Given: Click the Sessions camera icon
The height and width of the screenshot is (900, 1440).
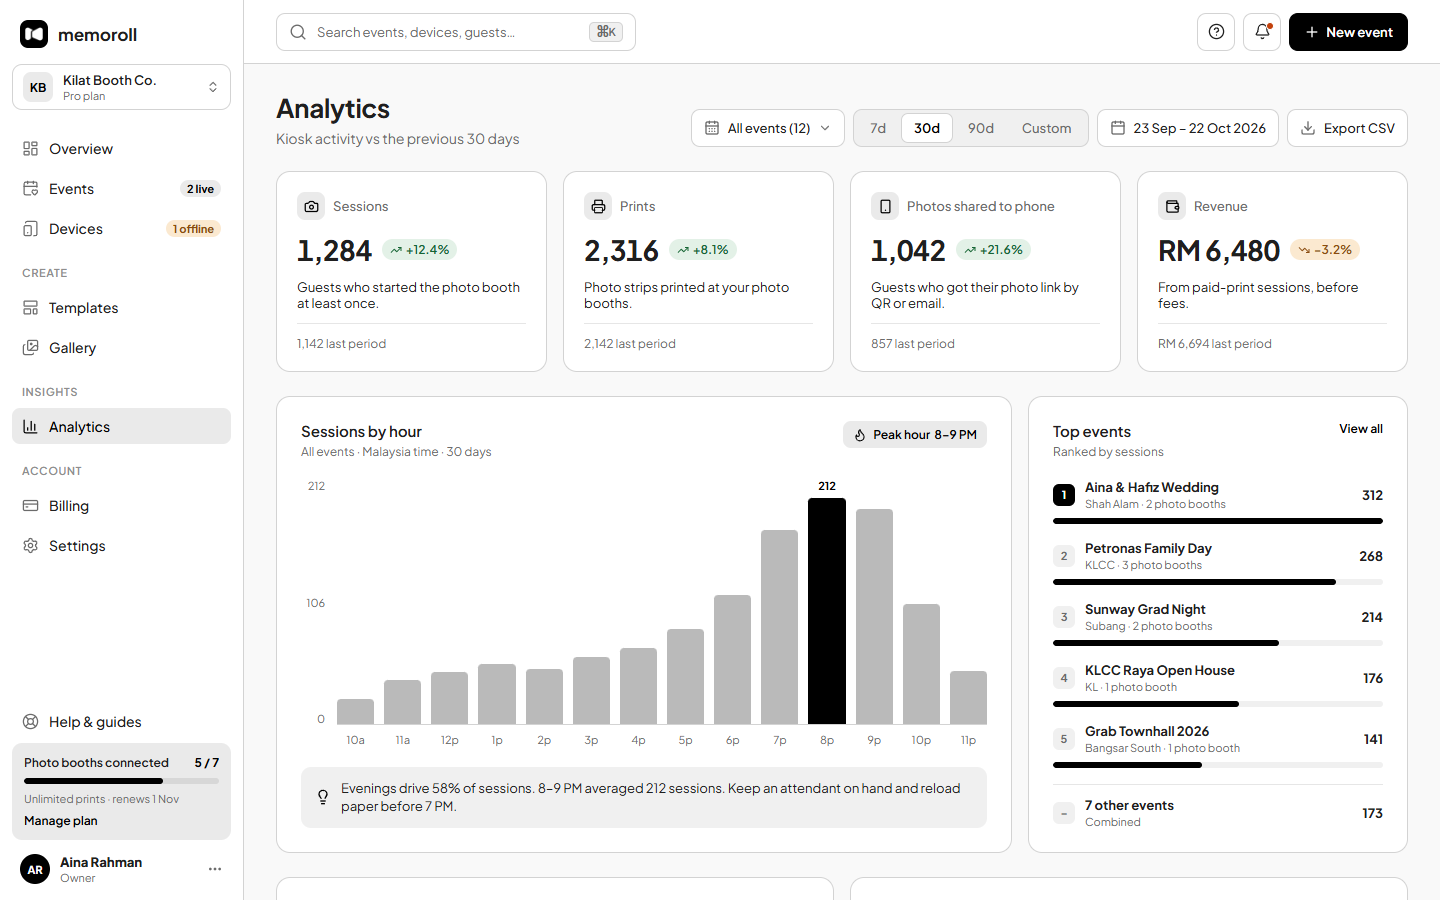Looking at the screenshot, I should tap(311, 206).
